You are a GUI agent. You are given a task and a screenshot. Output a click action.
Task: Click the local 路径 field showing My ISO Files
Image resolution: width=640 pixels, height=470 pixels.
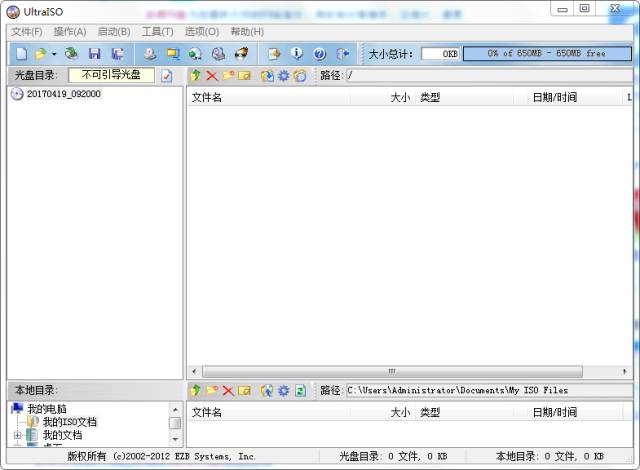point(489,390)
